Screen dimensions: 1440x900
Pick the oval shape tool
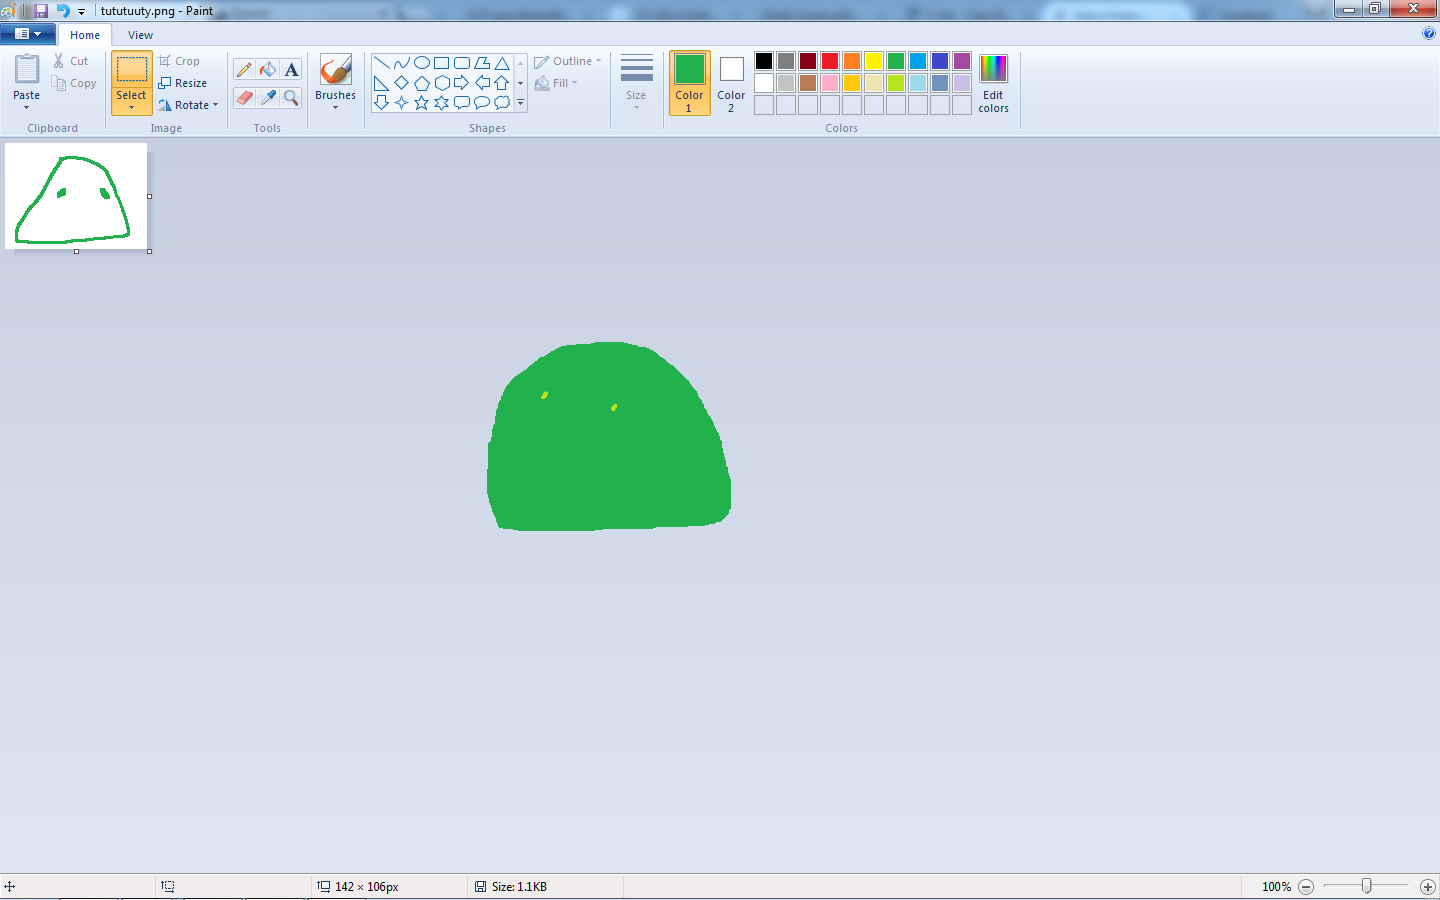[x=422, y=62]
